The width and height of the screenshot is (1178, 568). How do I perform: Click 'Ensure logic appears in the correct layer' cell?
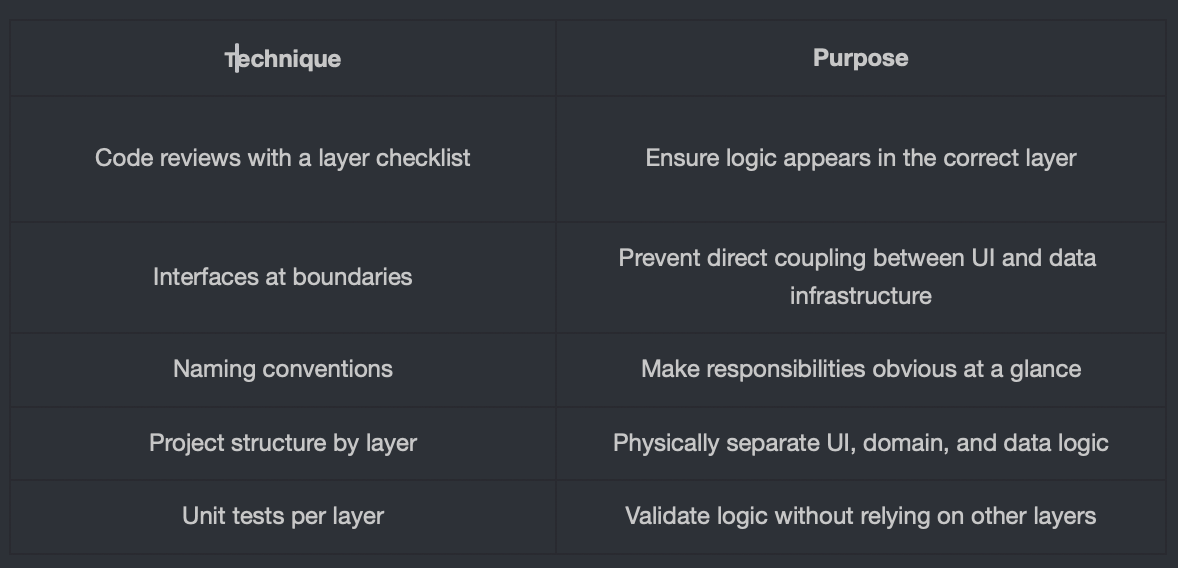tap(861, 159)
